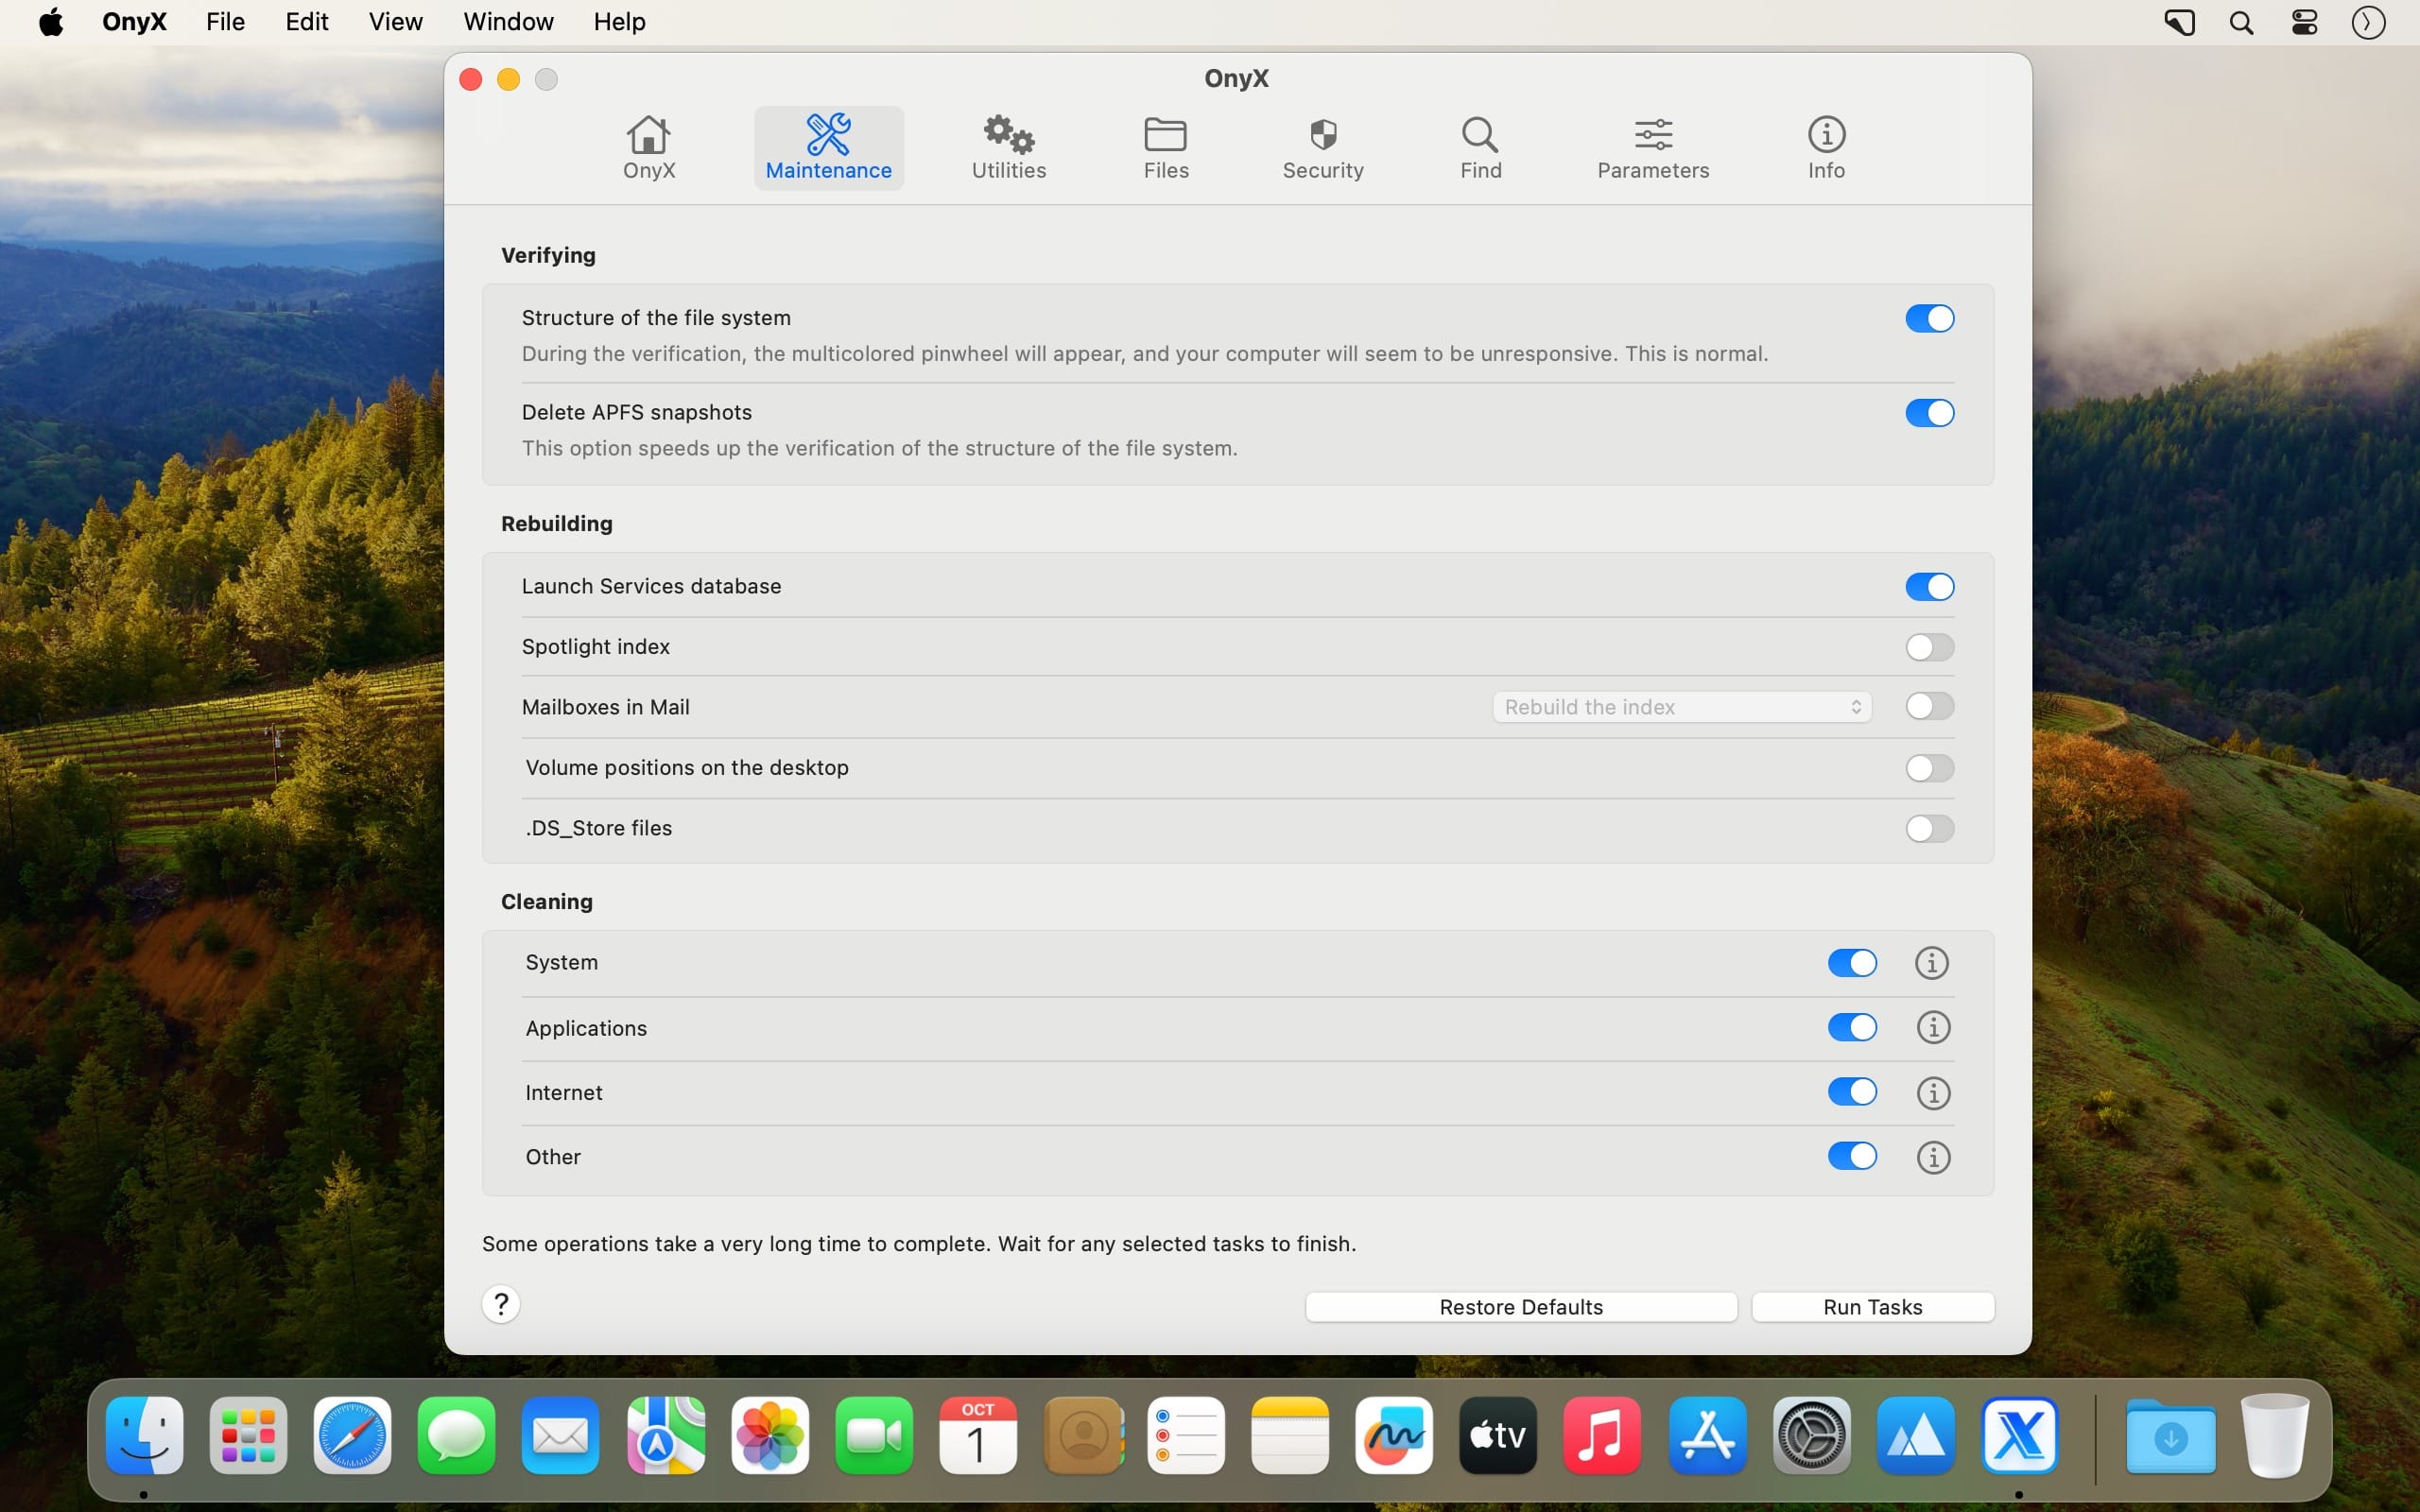Open the Rebuild the index dropdown
Screen dimensions: 2420x1512
click(x=1682, y=707)
